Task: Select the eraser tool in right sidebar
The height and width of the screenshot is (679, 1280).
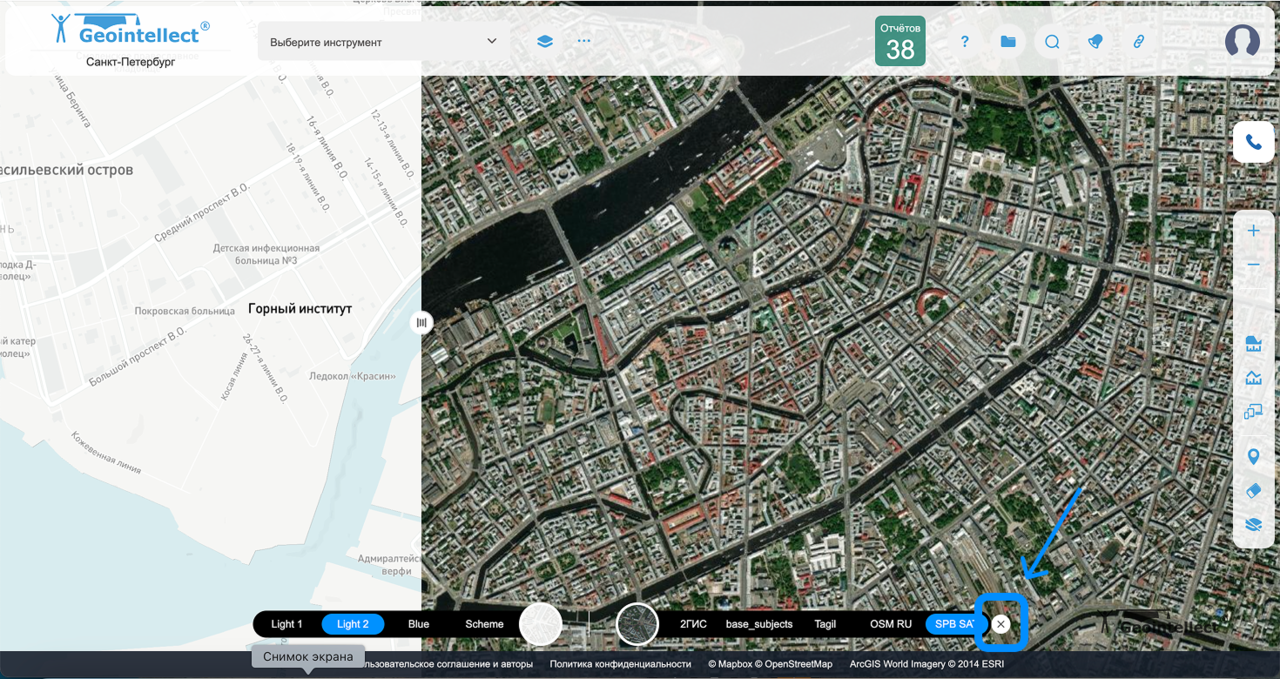Action: (1253, 490)
